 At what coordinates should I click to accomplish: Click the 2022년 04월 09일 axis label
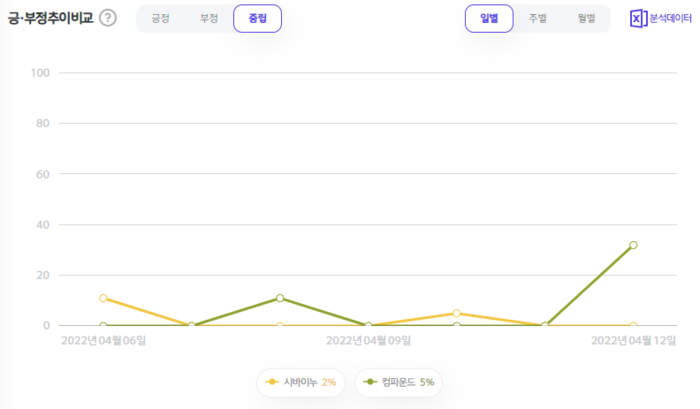tap(368, 341)
